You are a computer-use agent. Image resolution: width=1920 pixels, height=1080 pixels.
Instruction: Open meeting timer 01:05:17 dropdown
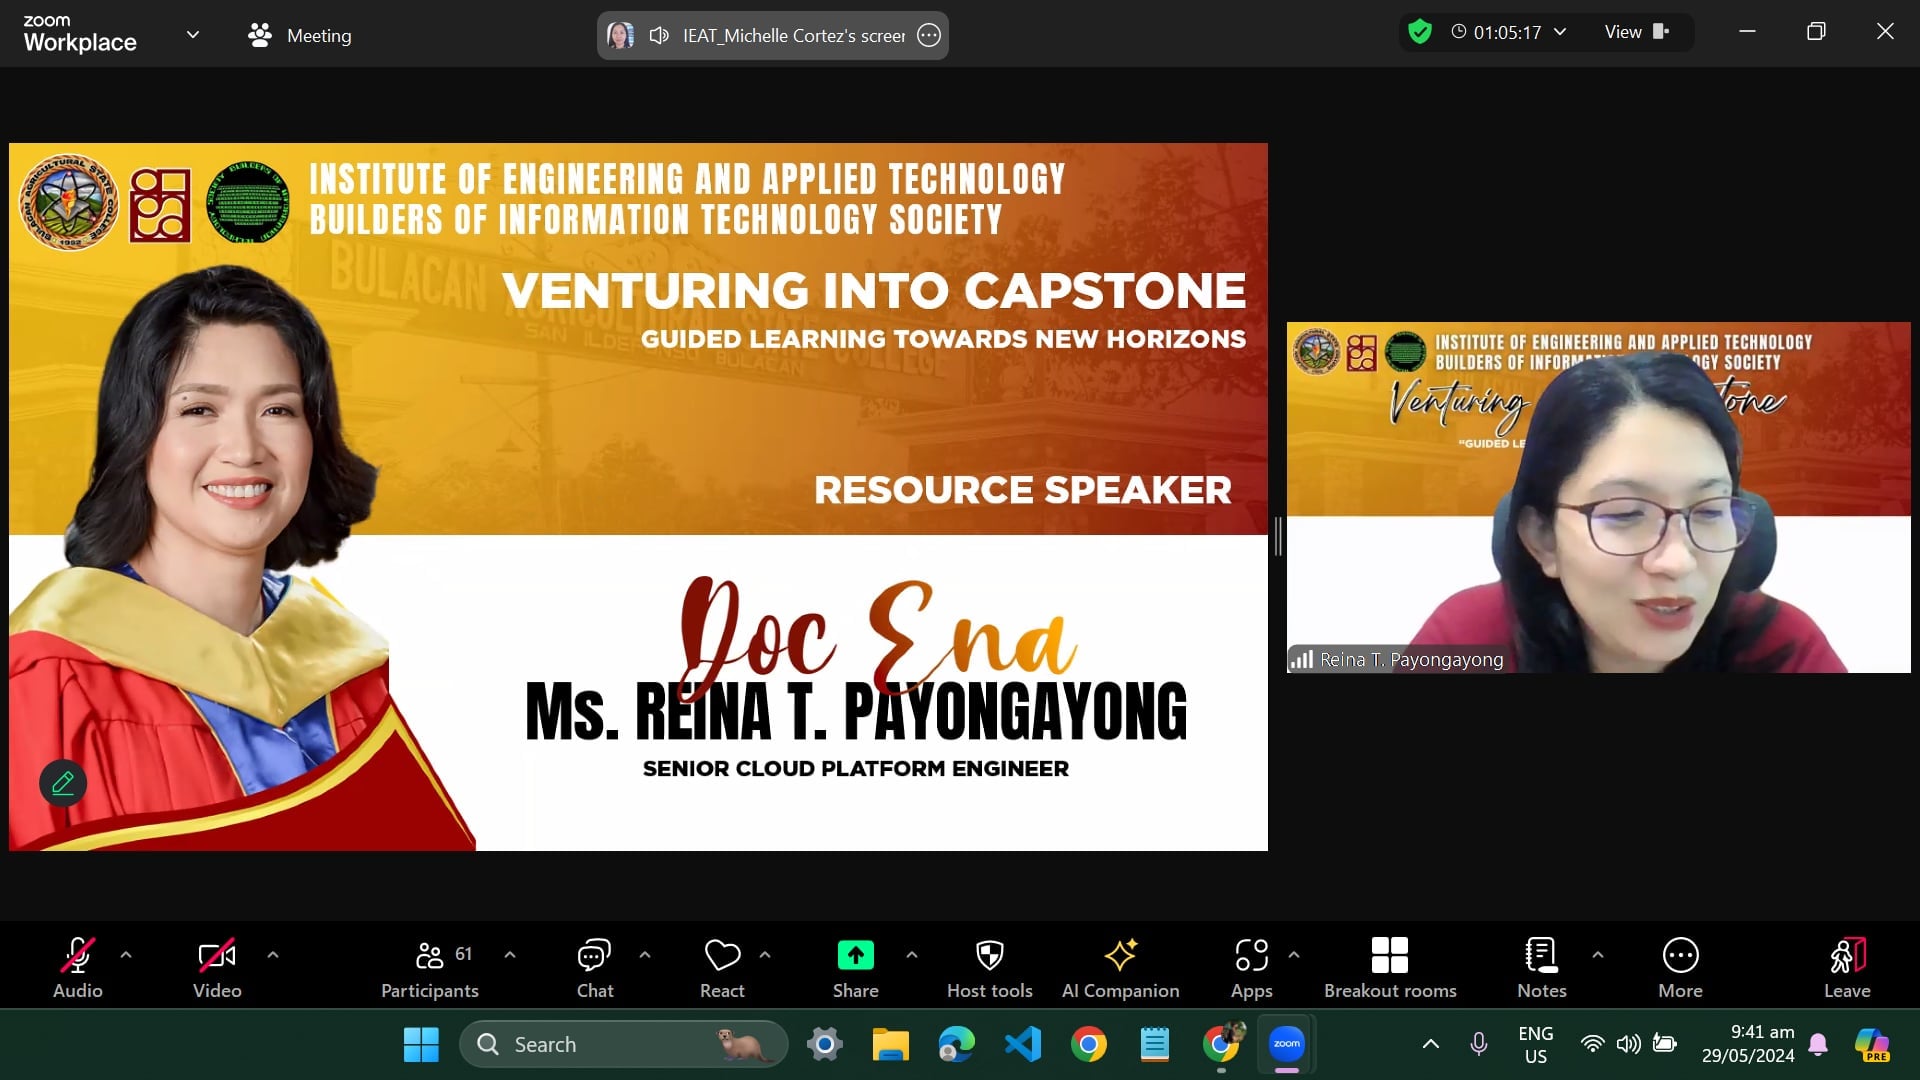pyautogui.click(x=1510, y=32)
